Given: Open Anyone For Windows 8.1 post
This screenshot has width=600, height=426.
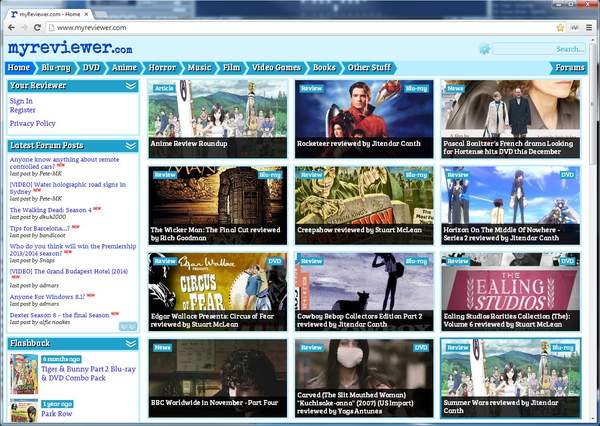Looking at the screenshot, I should coord(47,297).
